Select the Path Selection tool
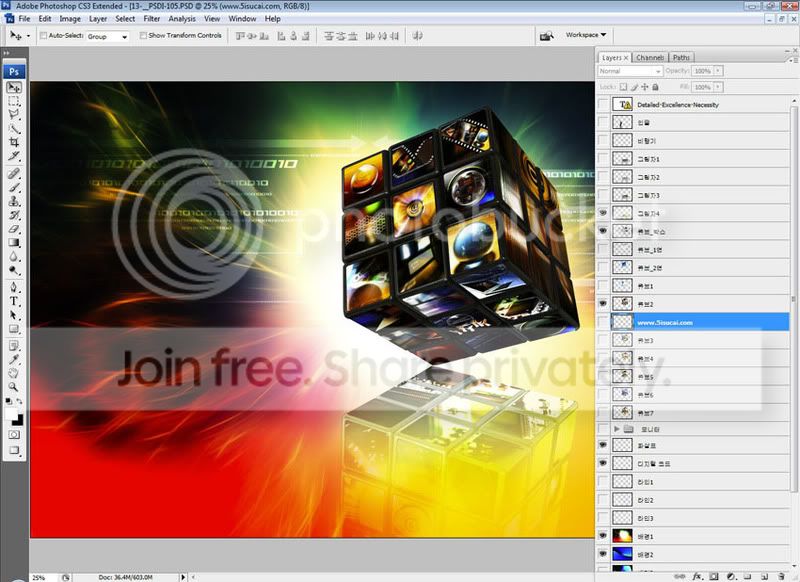 (14, 315)
